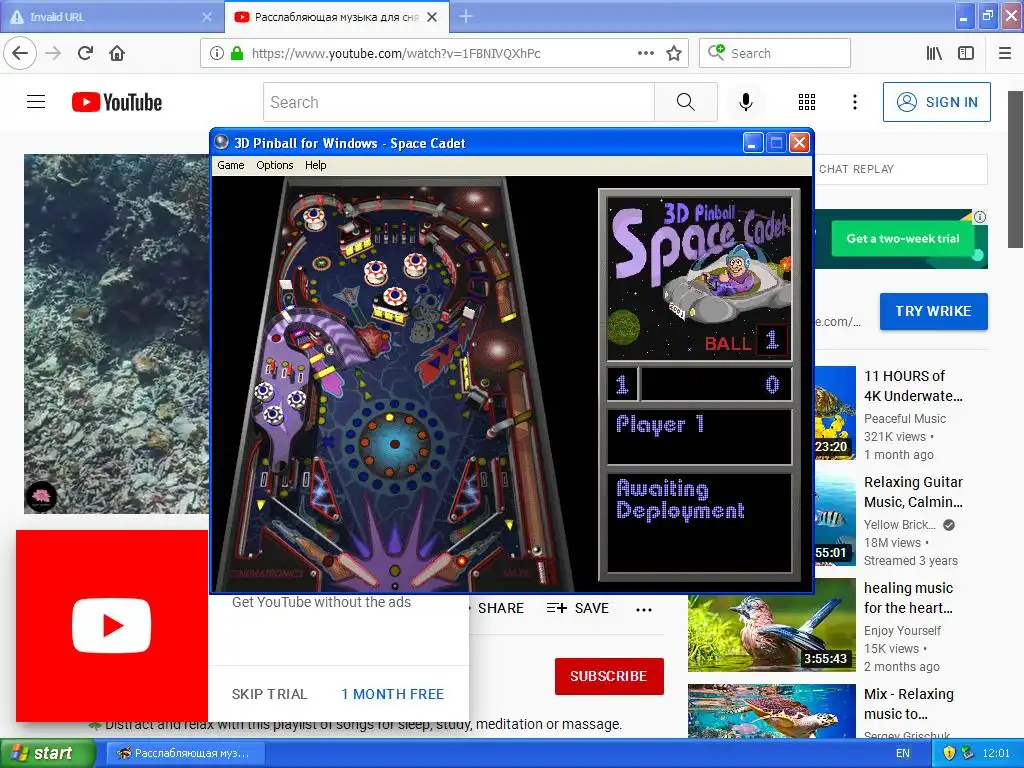
Task: Switch to the Invalid URL tab
Action: 110,17
